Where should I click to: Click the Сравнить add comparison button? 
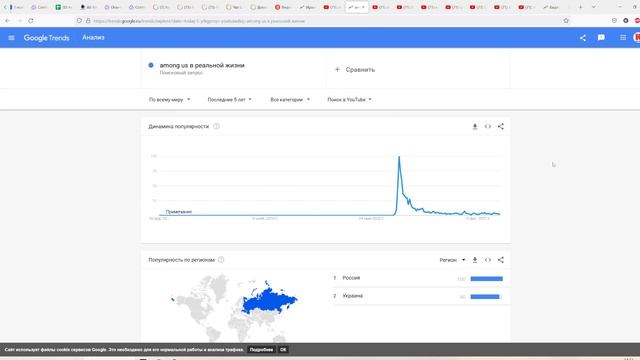pos(355,70)
